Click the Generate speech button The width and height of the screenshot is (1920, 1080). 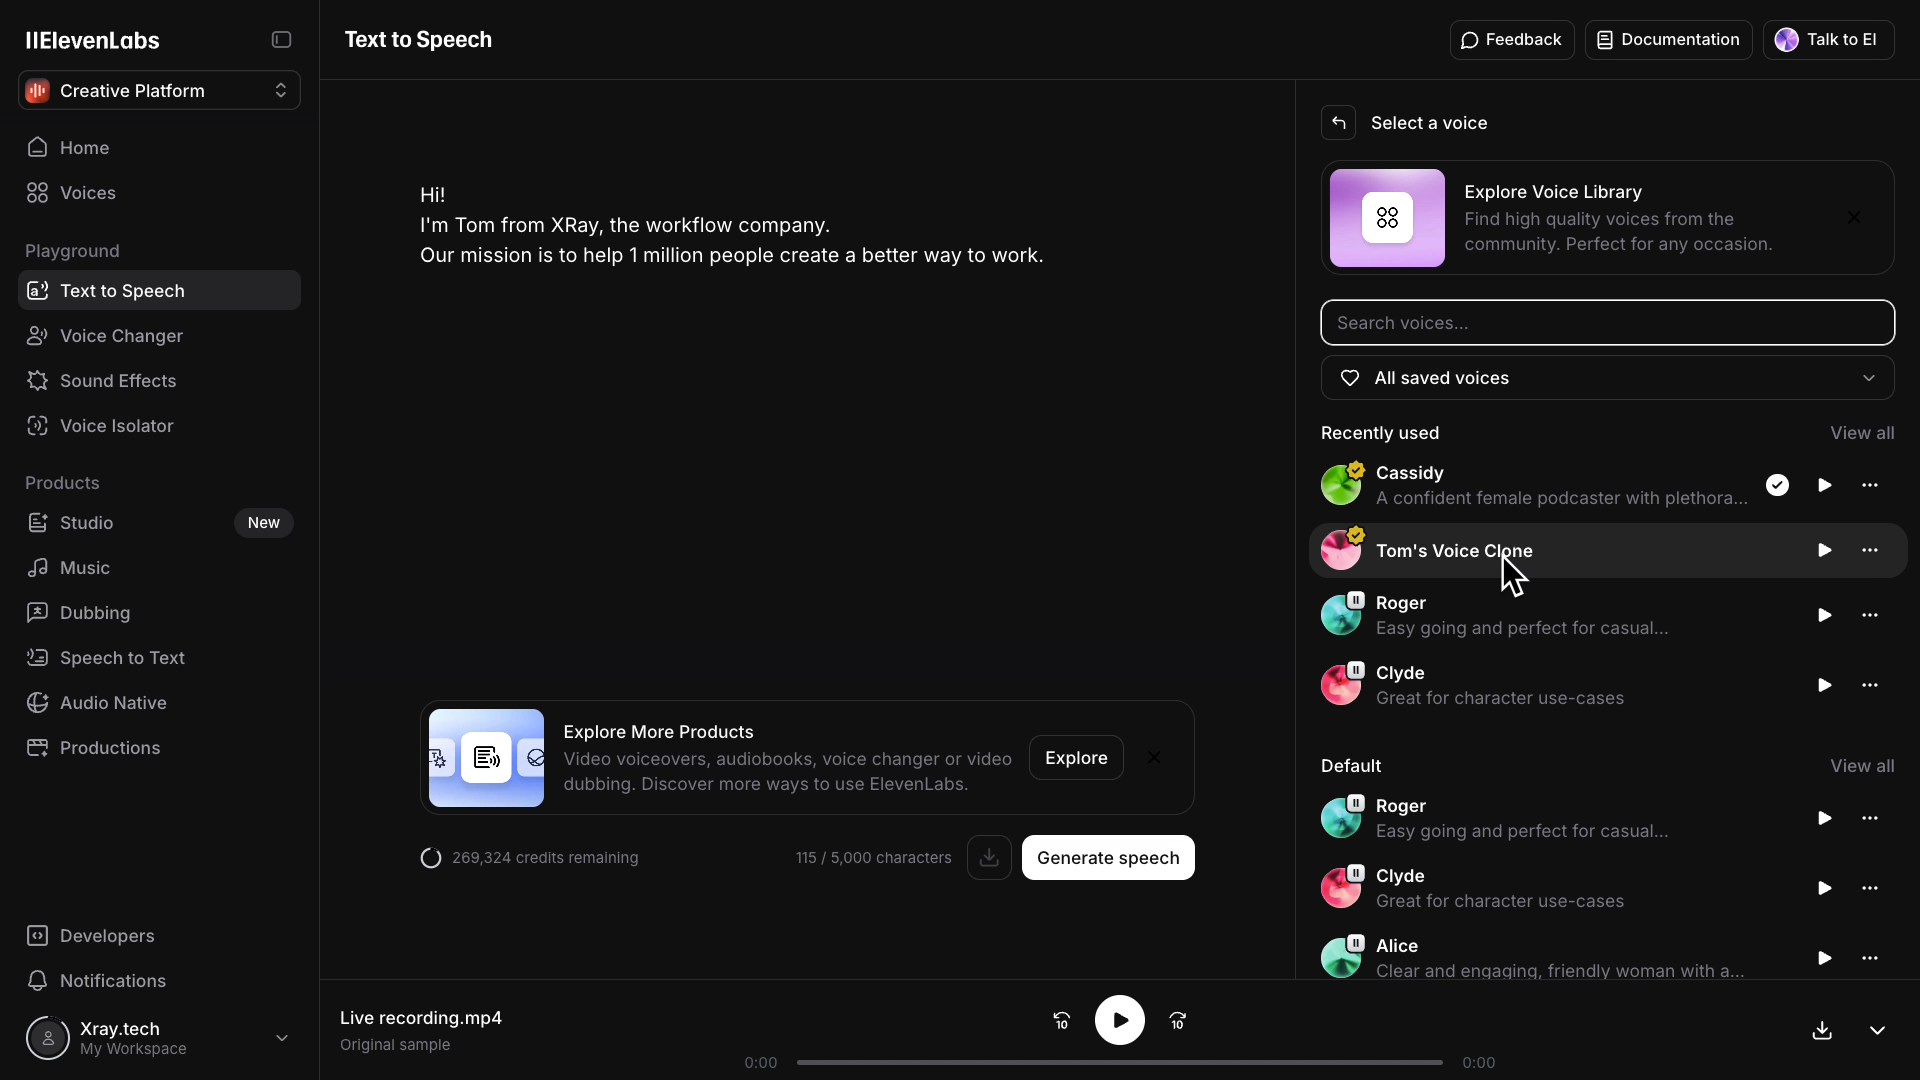tap(1108, 857)
